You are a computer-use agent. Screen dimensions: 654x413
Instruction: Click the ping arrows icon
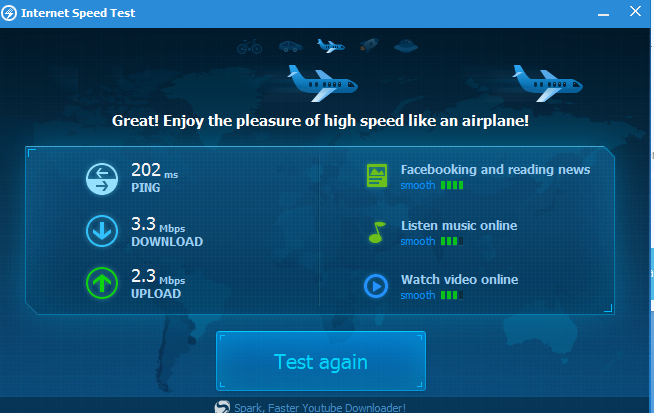[x=102, y=179]
